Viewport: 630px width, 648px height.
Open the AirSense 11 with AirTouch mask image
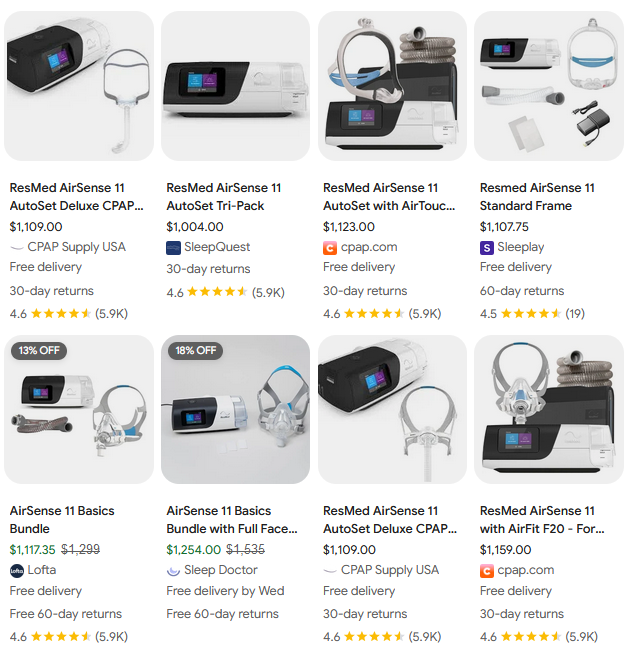392,86
